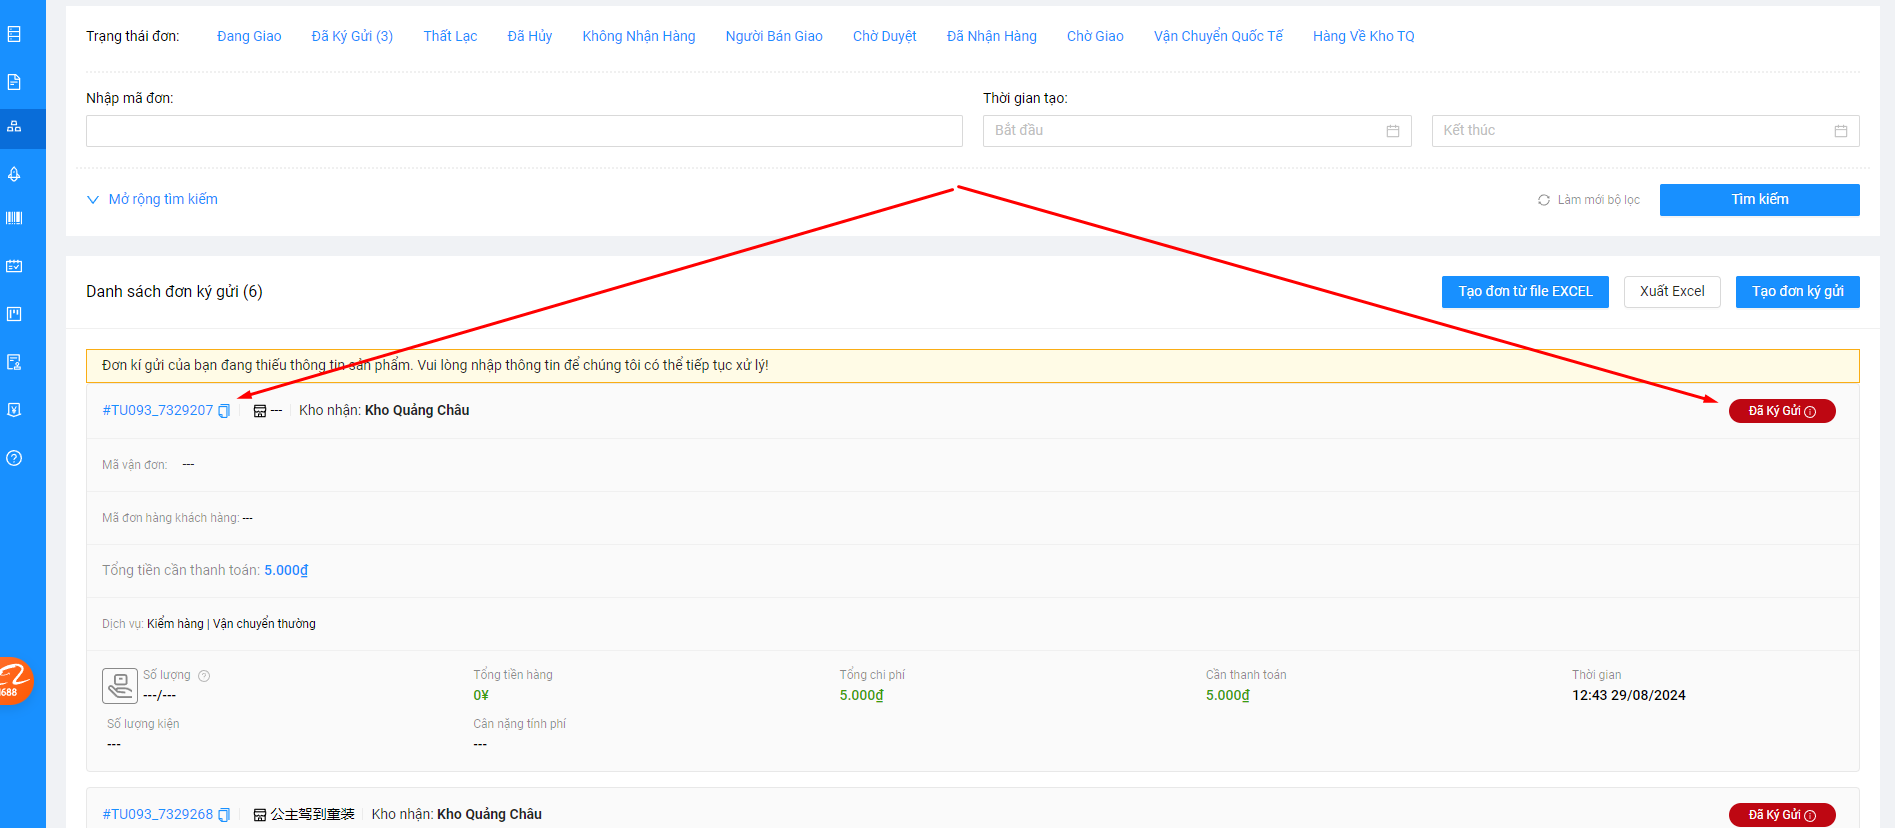Select the Chờ Duyệt status filter
The image size is (1895, 828).
click(x=884, y=36)
